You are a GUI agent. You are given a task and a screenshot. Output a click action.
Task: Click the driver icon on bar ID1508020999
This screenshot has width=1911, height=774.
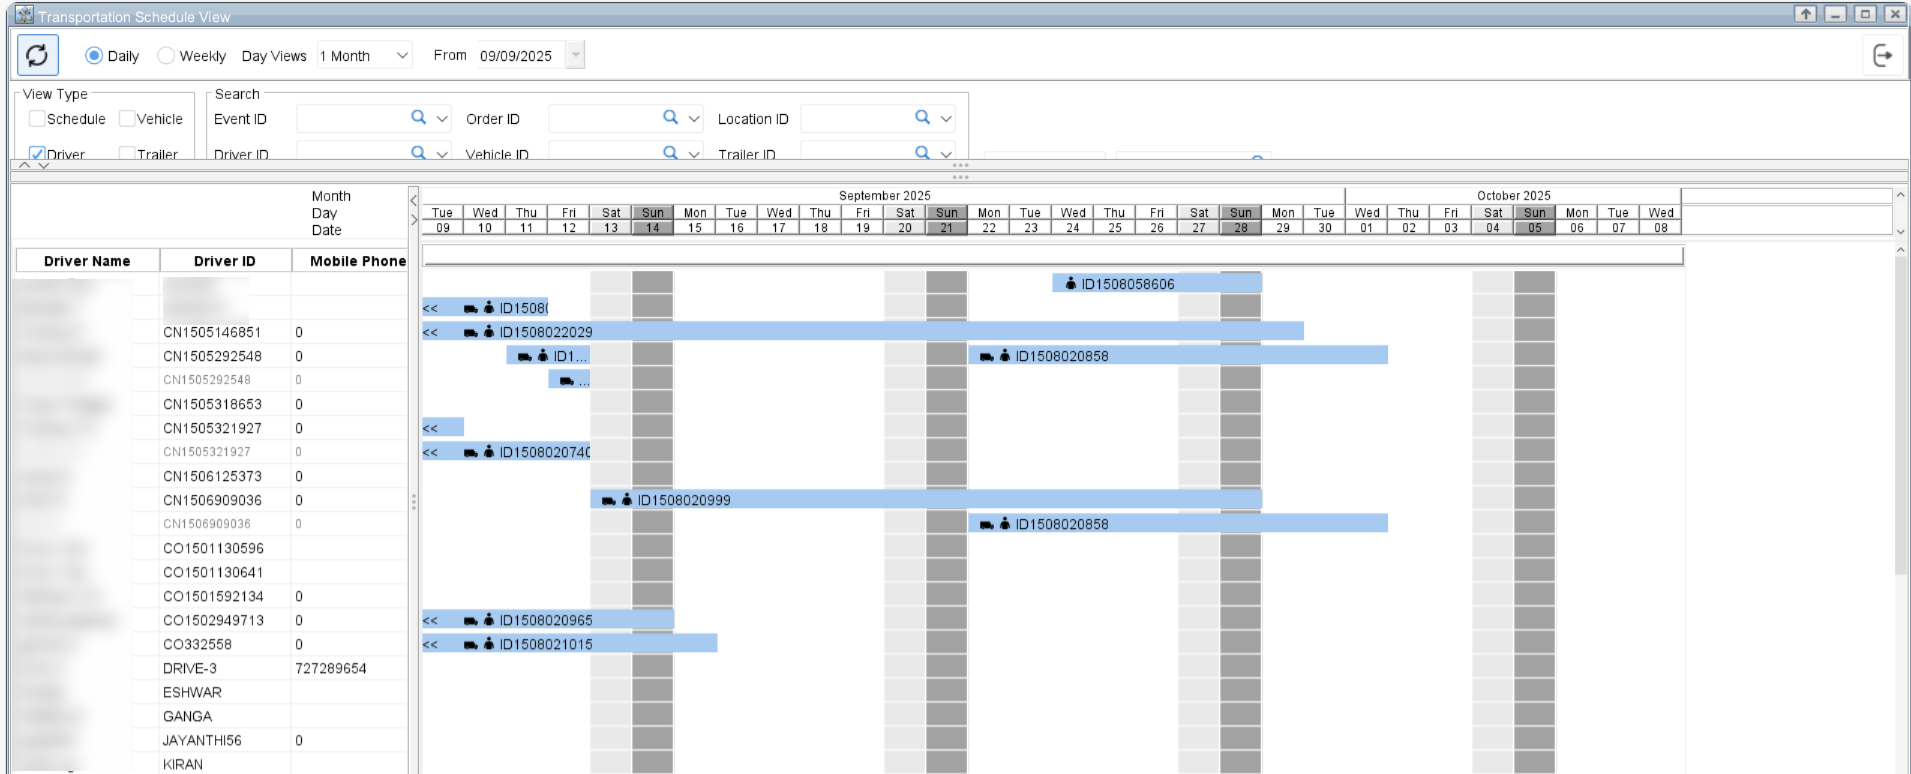click(x=627, y=500)
